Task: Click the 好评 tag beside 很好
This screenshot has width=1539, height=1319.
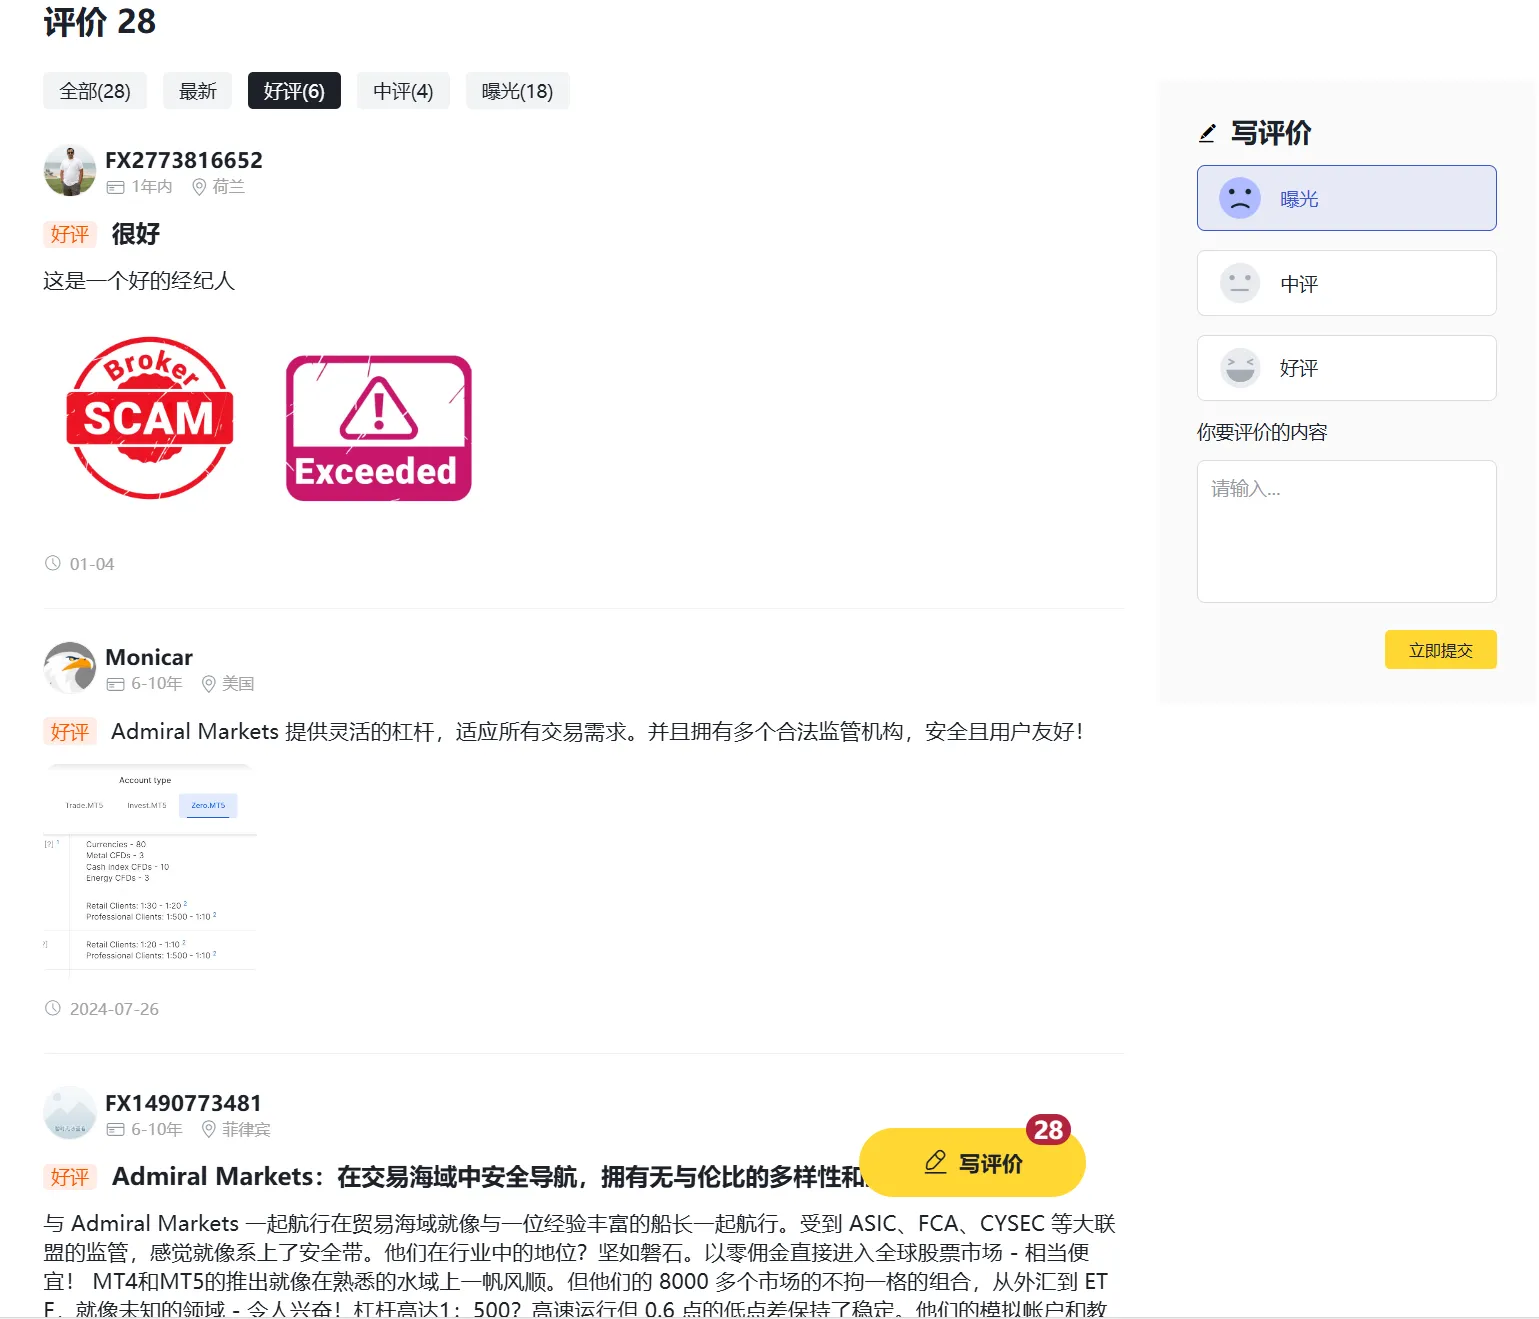Action: pyautogui.click(x=70, y=234)
